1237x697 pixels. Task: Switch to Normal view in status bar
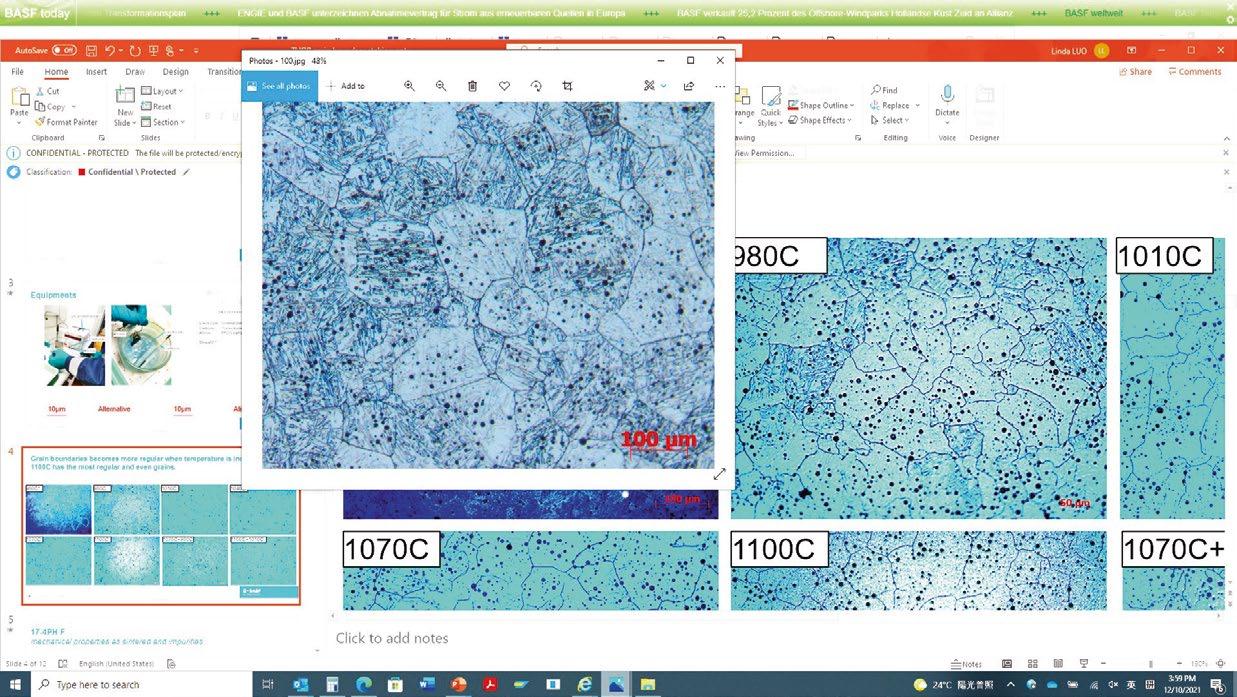[x=1007, y=664]
